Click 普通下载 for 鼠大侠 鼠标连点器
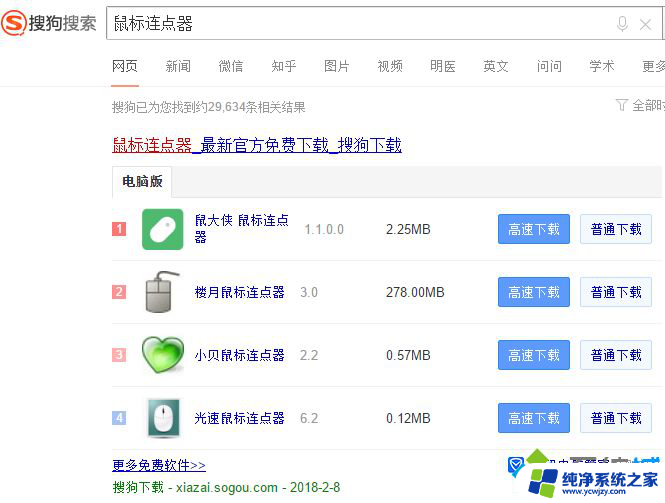665x503 pixels. point(616,229)
